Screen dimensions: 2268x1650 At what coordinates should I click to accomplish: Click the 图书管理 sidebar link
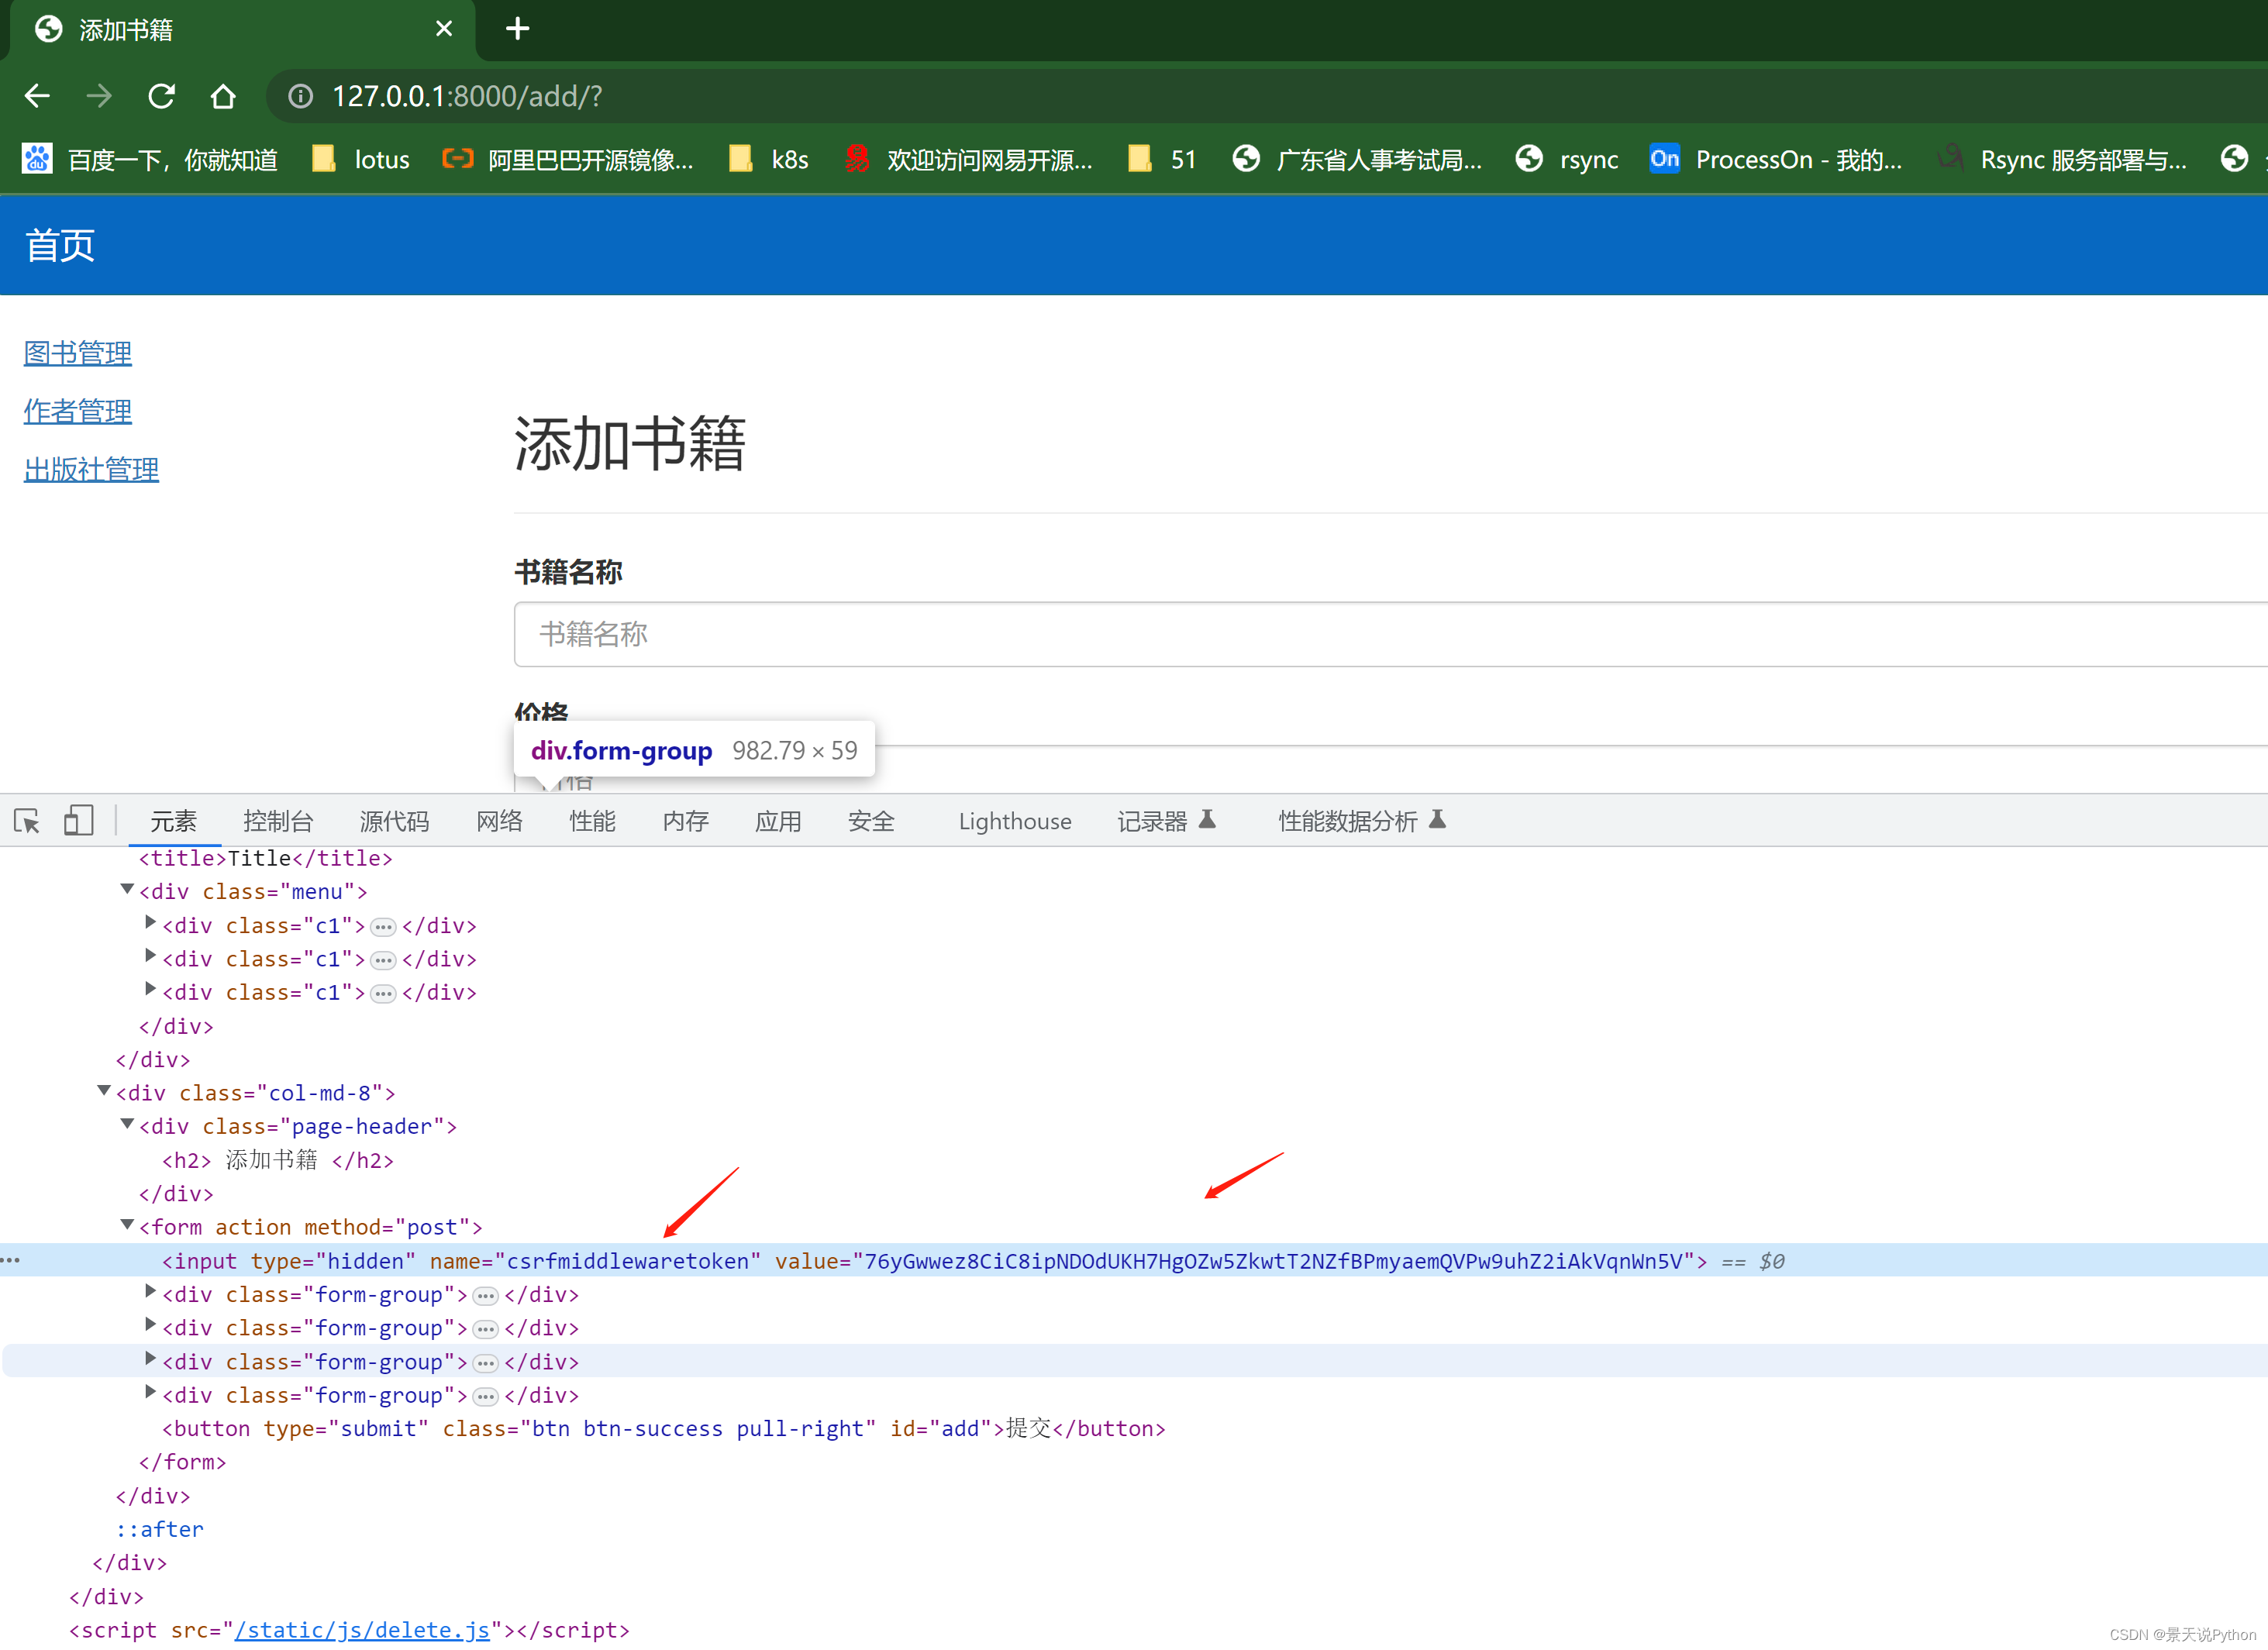(x=78, y=353)
